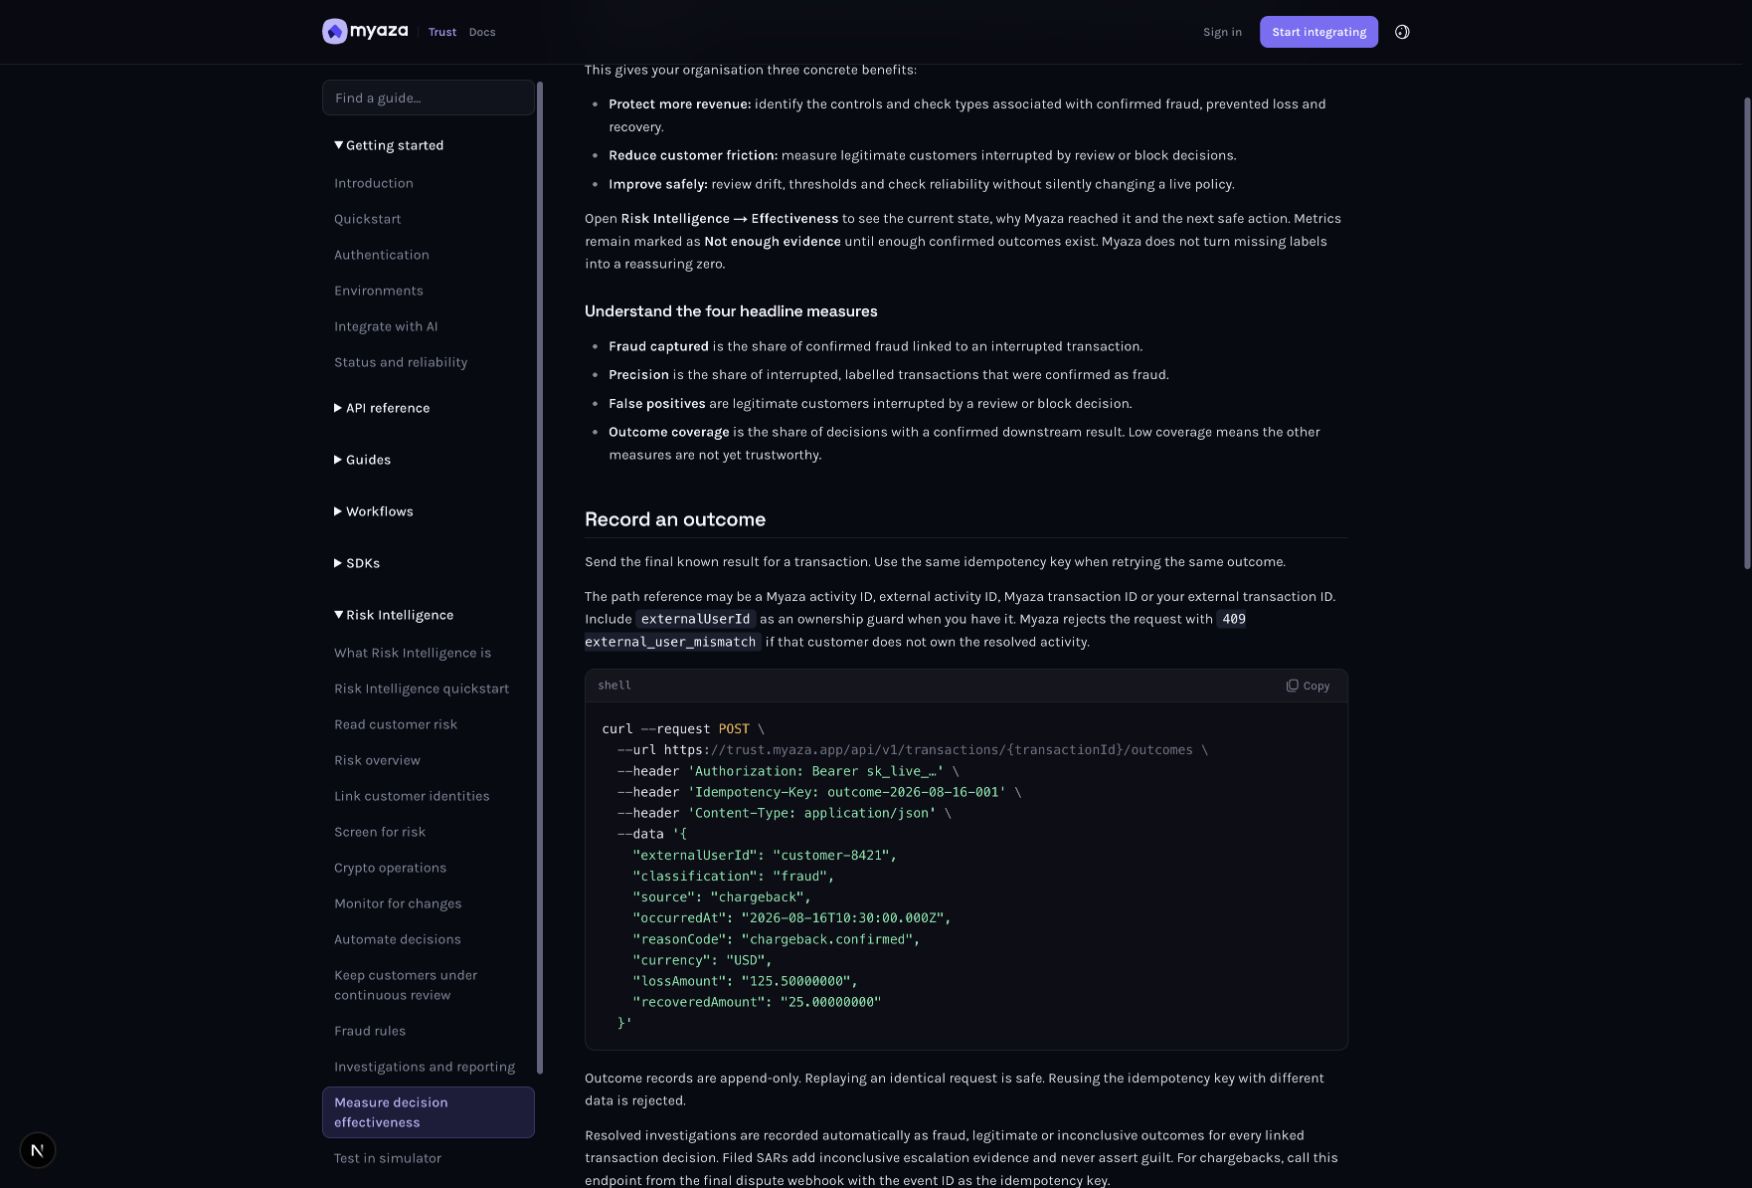Viewport: 1752px width, 1188px height.
Task: Toggle the dark mode theme icon
Action: tap(1402, 32)
